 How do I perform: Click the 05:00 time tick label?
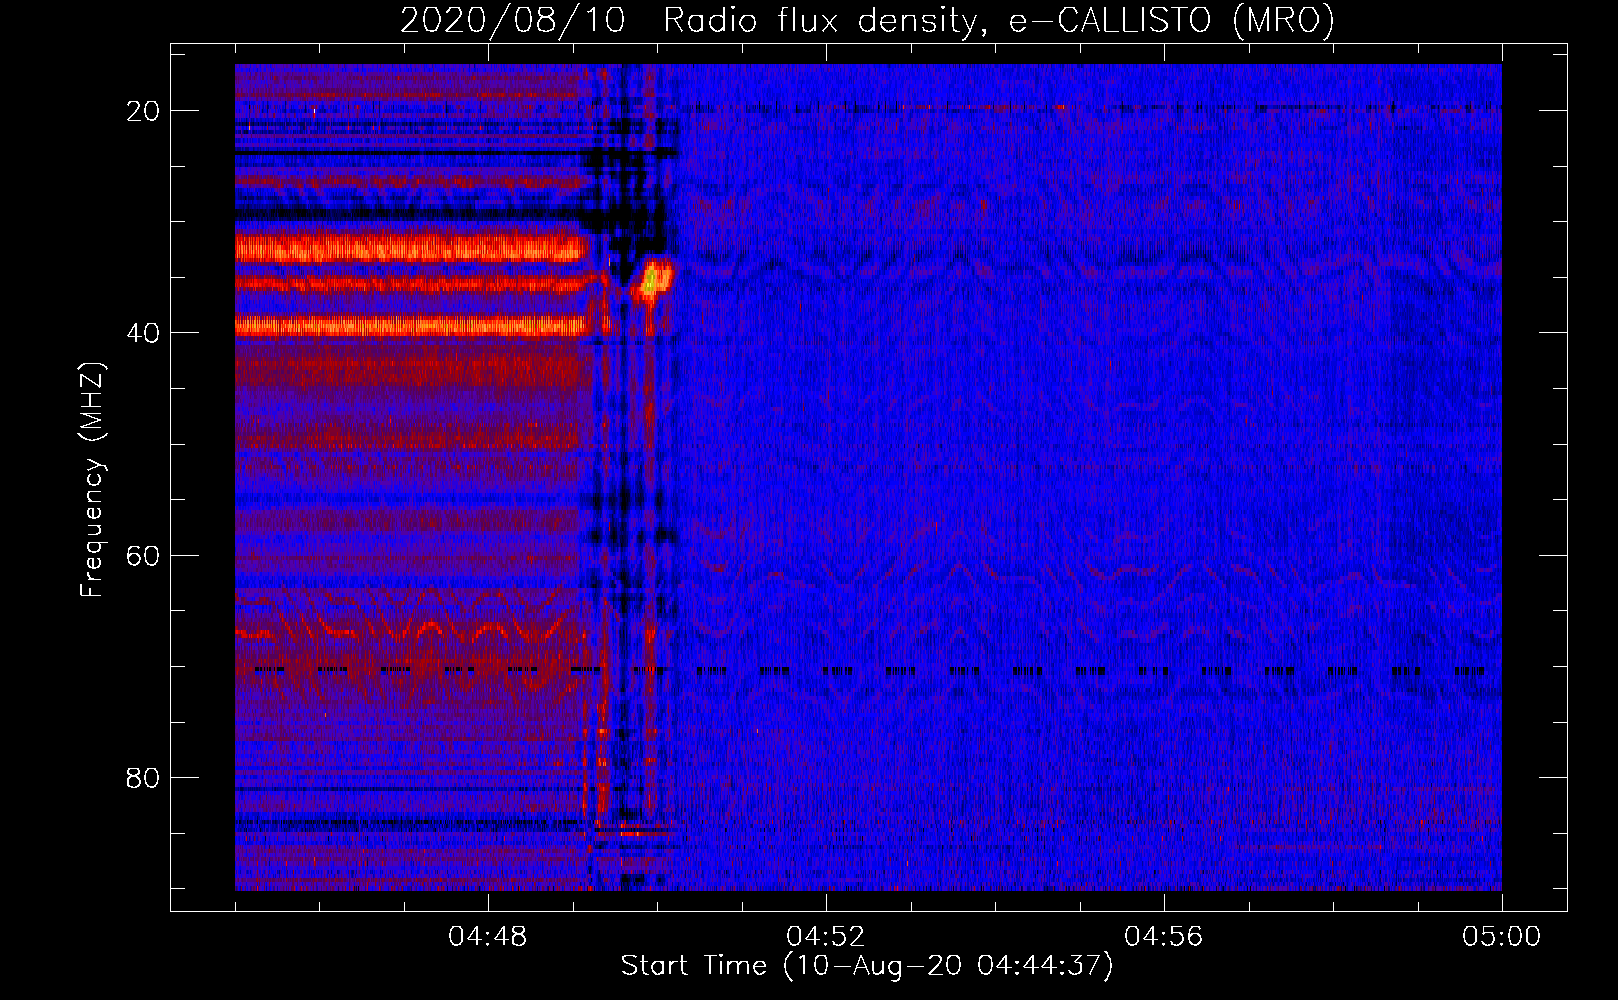point(1502,936)
